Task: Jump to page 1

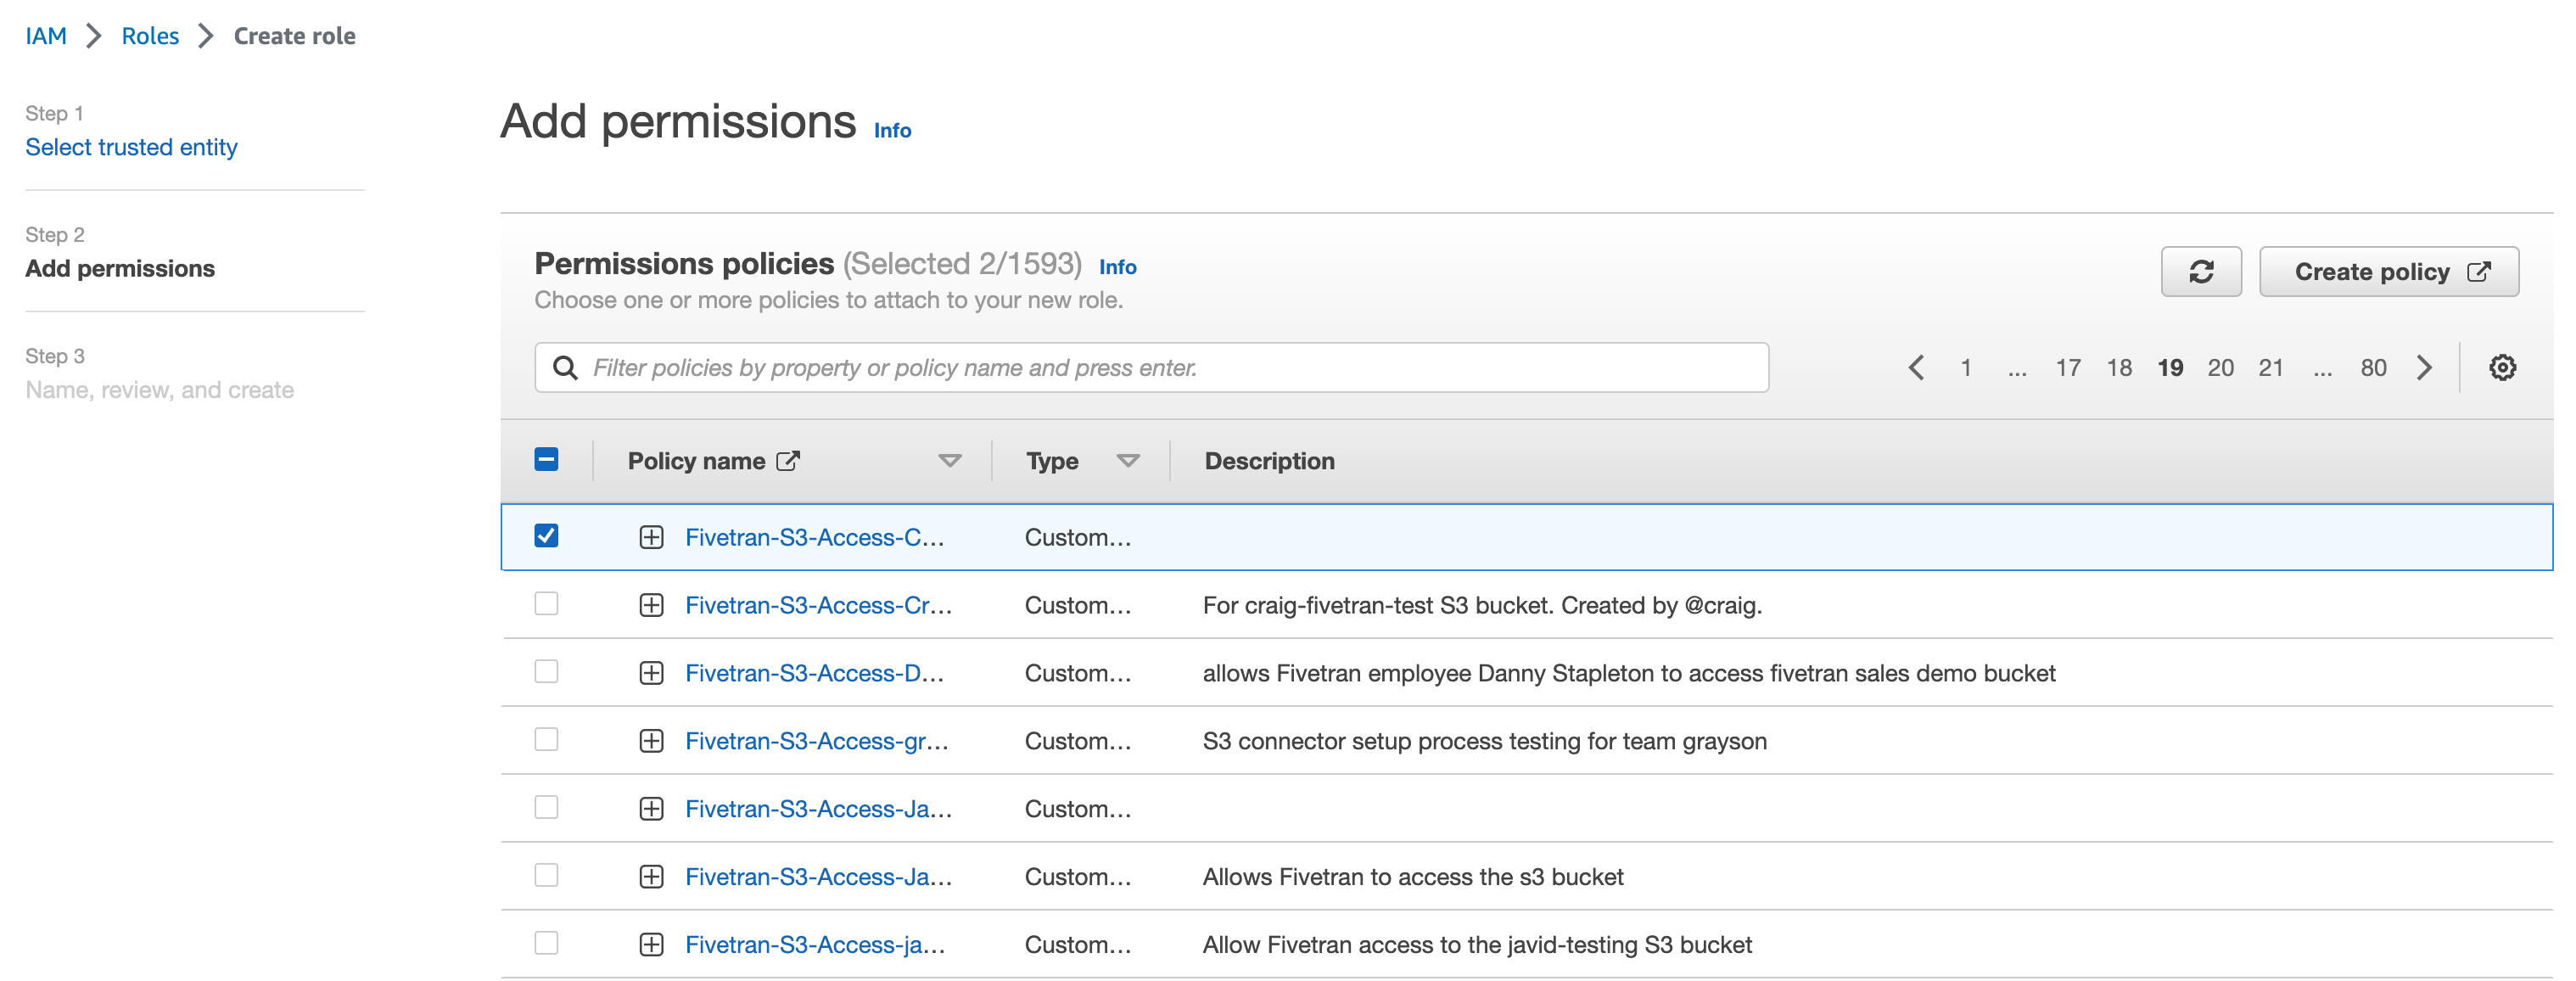Action: coord(1965,368)
